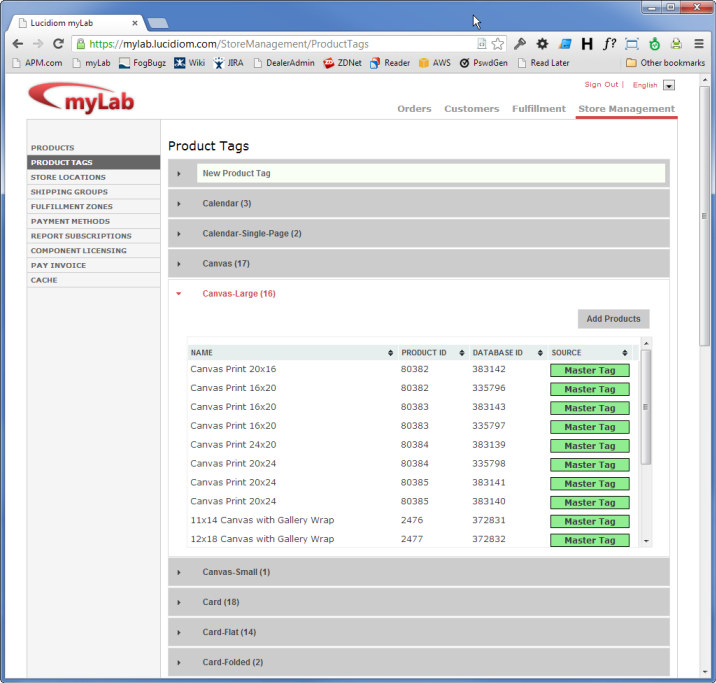The image size is (716, 683).
Task: Click the product table scrollbar down arrow
Action: pos(646,541)
